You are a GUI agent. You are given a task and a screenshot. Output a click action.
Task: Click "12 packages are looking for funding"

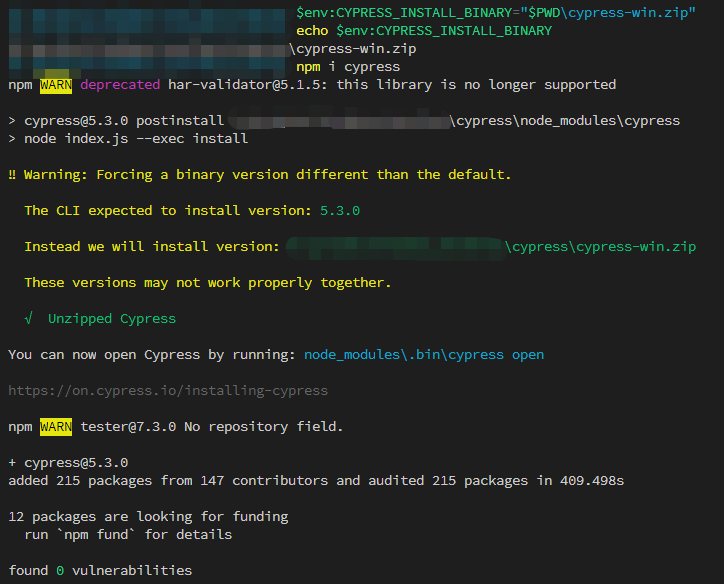click(x=148, y=517)
